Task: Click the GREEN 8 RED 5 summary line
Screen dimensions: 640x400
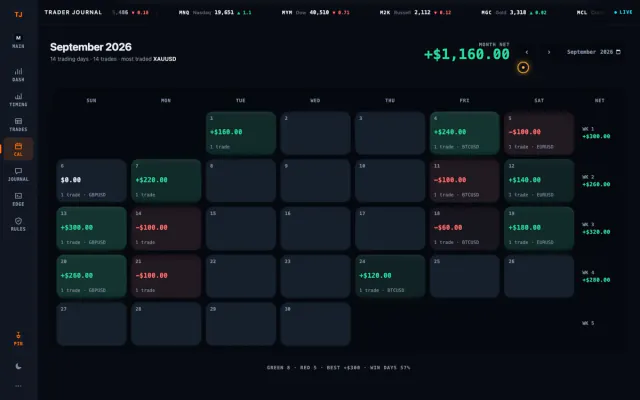Action: point(338,368)
